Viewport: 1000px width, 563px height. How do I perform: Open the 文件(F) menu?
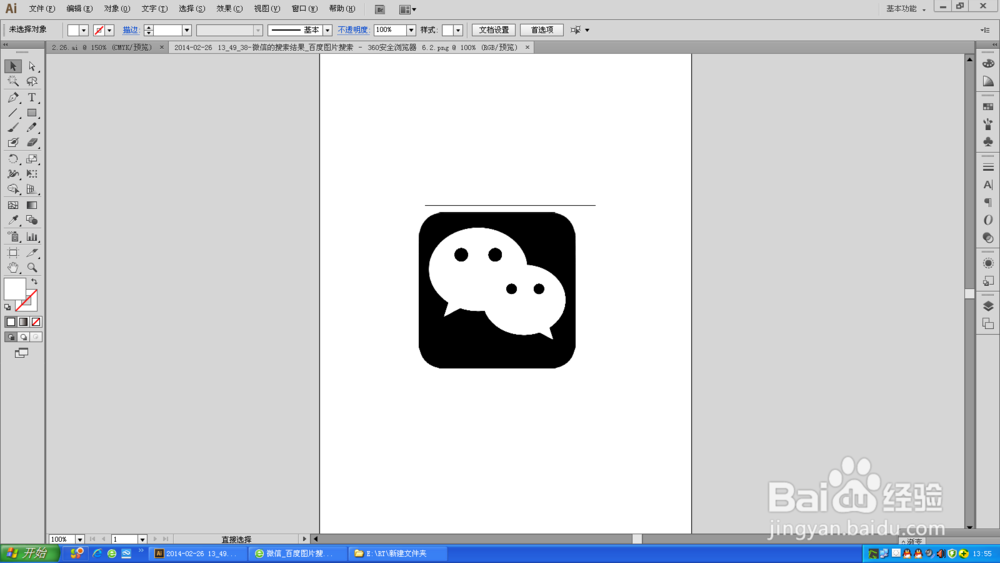coord(42,9)
